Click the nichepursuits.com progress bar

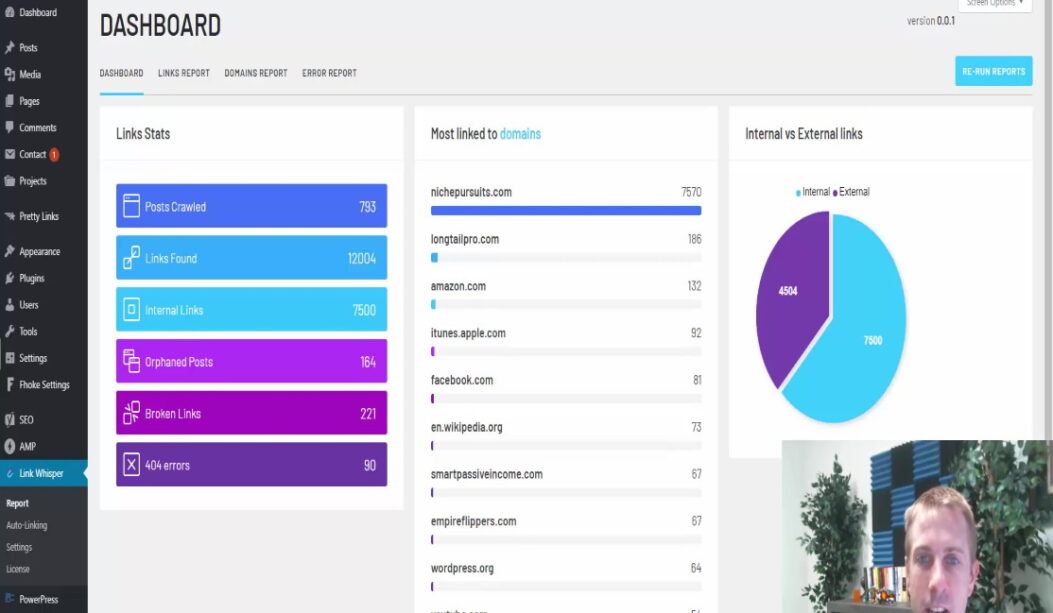click(566, 210)
